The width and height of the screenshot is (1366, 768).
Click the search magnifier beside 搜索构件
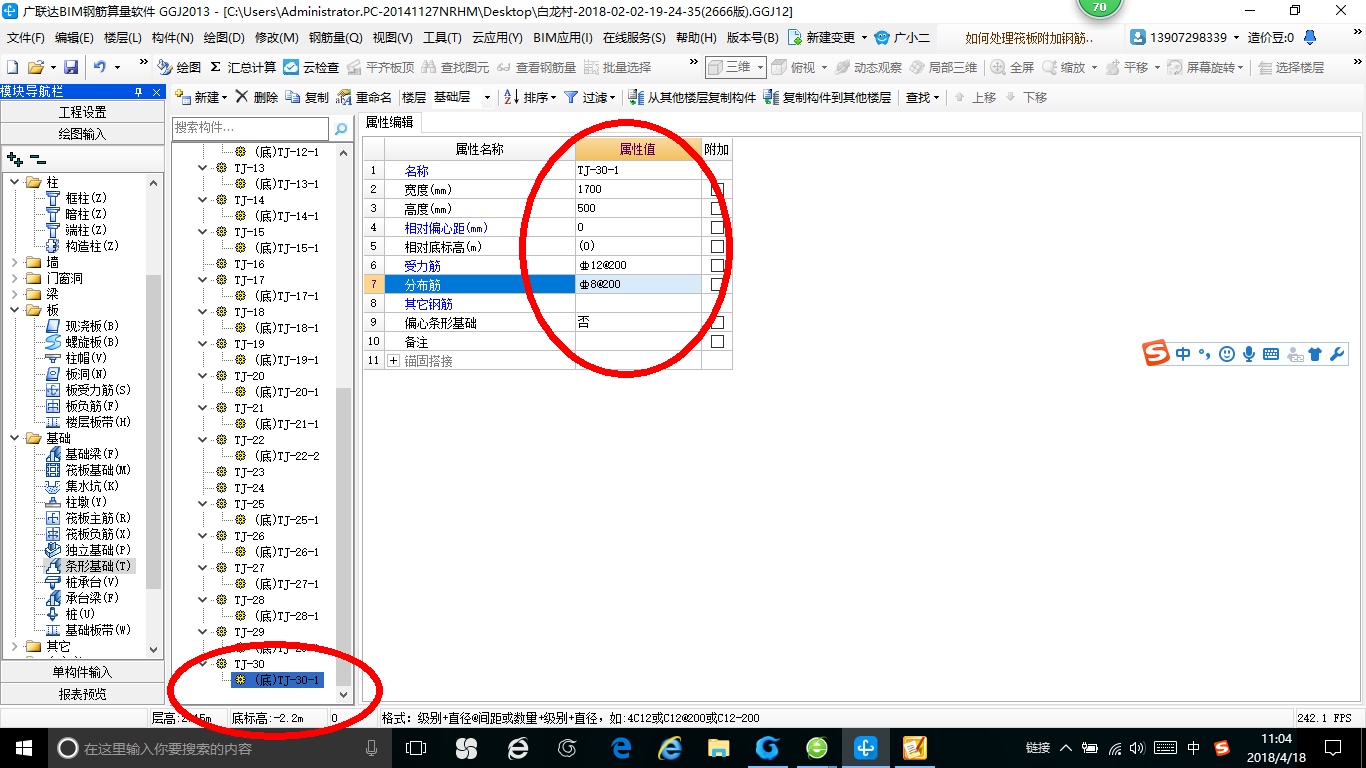[341, 128]
